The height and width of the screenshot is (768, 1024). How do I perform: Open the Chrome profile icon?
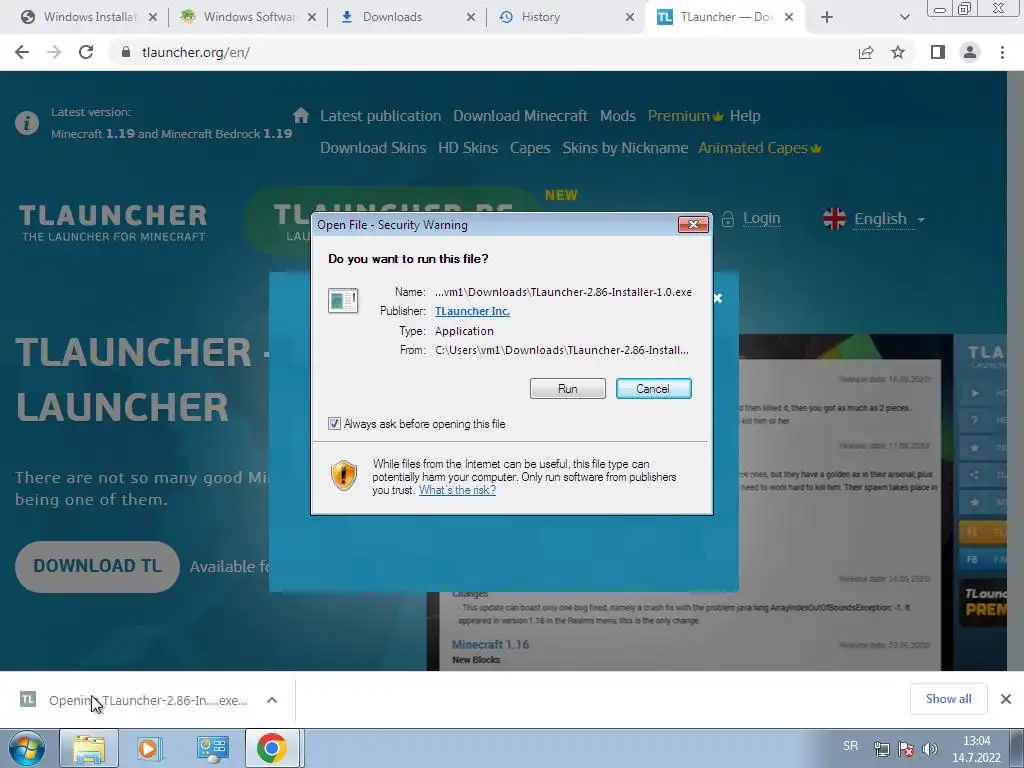970,52
